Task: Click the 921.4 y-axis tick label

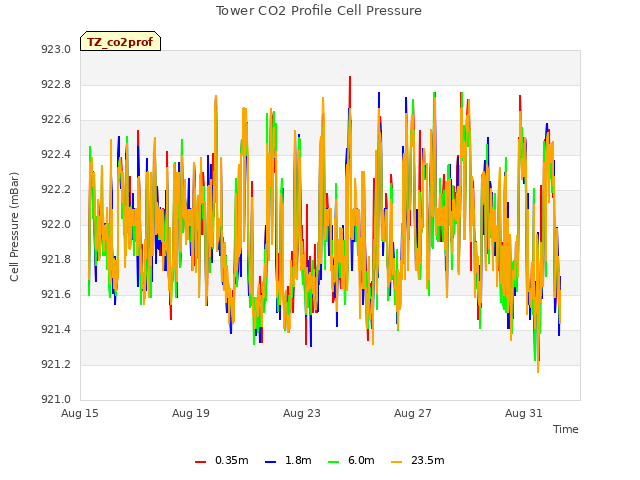Action: [x=56, y=329]
